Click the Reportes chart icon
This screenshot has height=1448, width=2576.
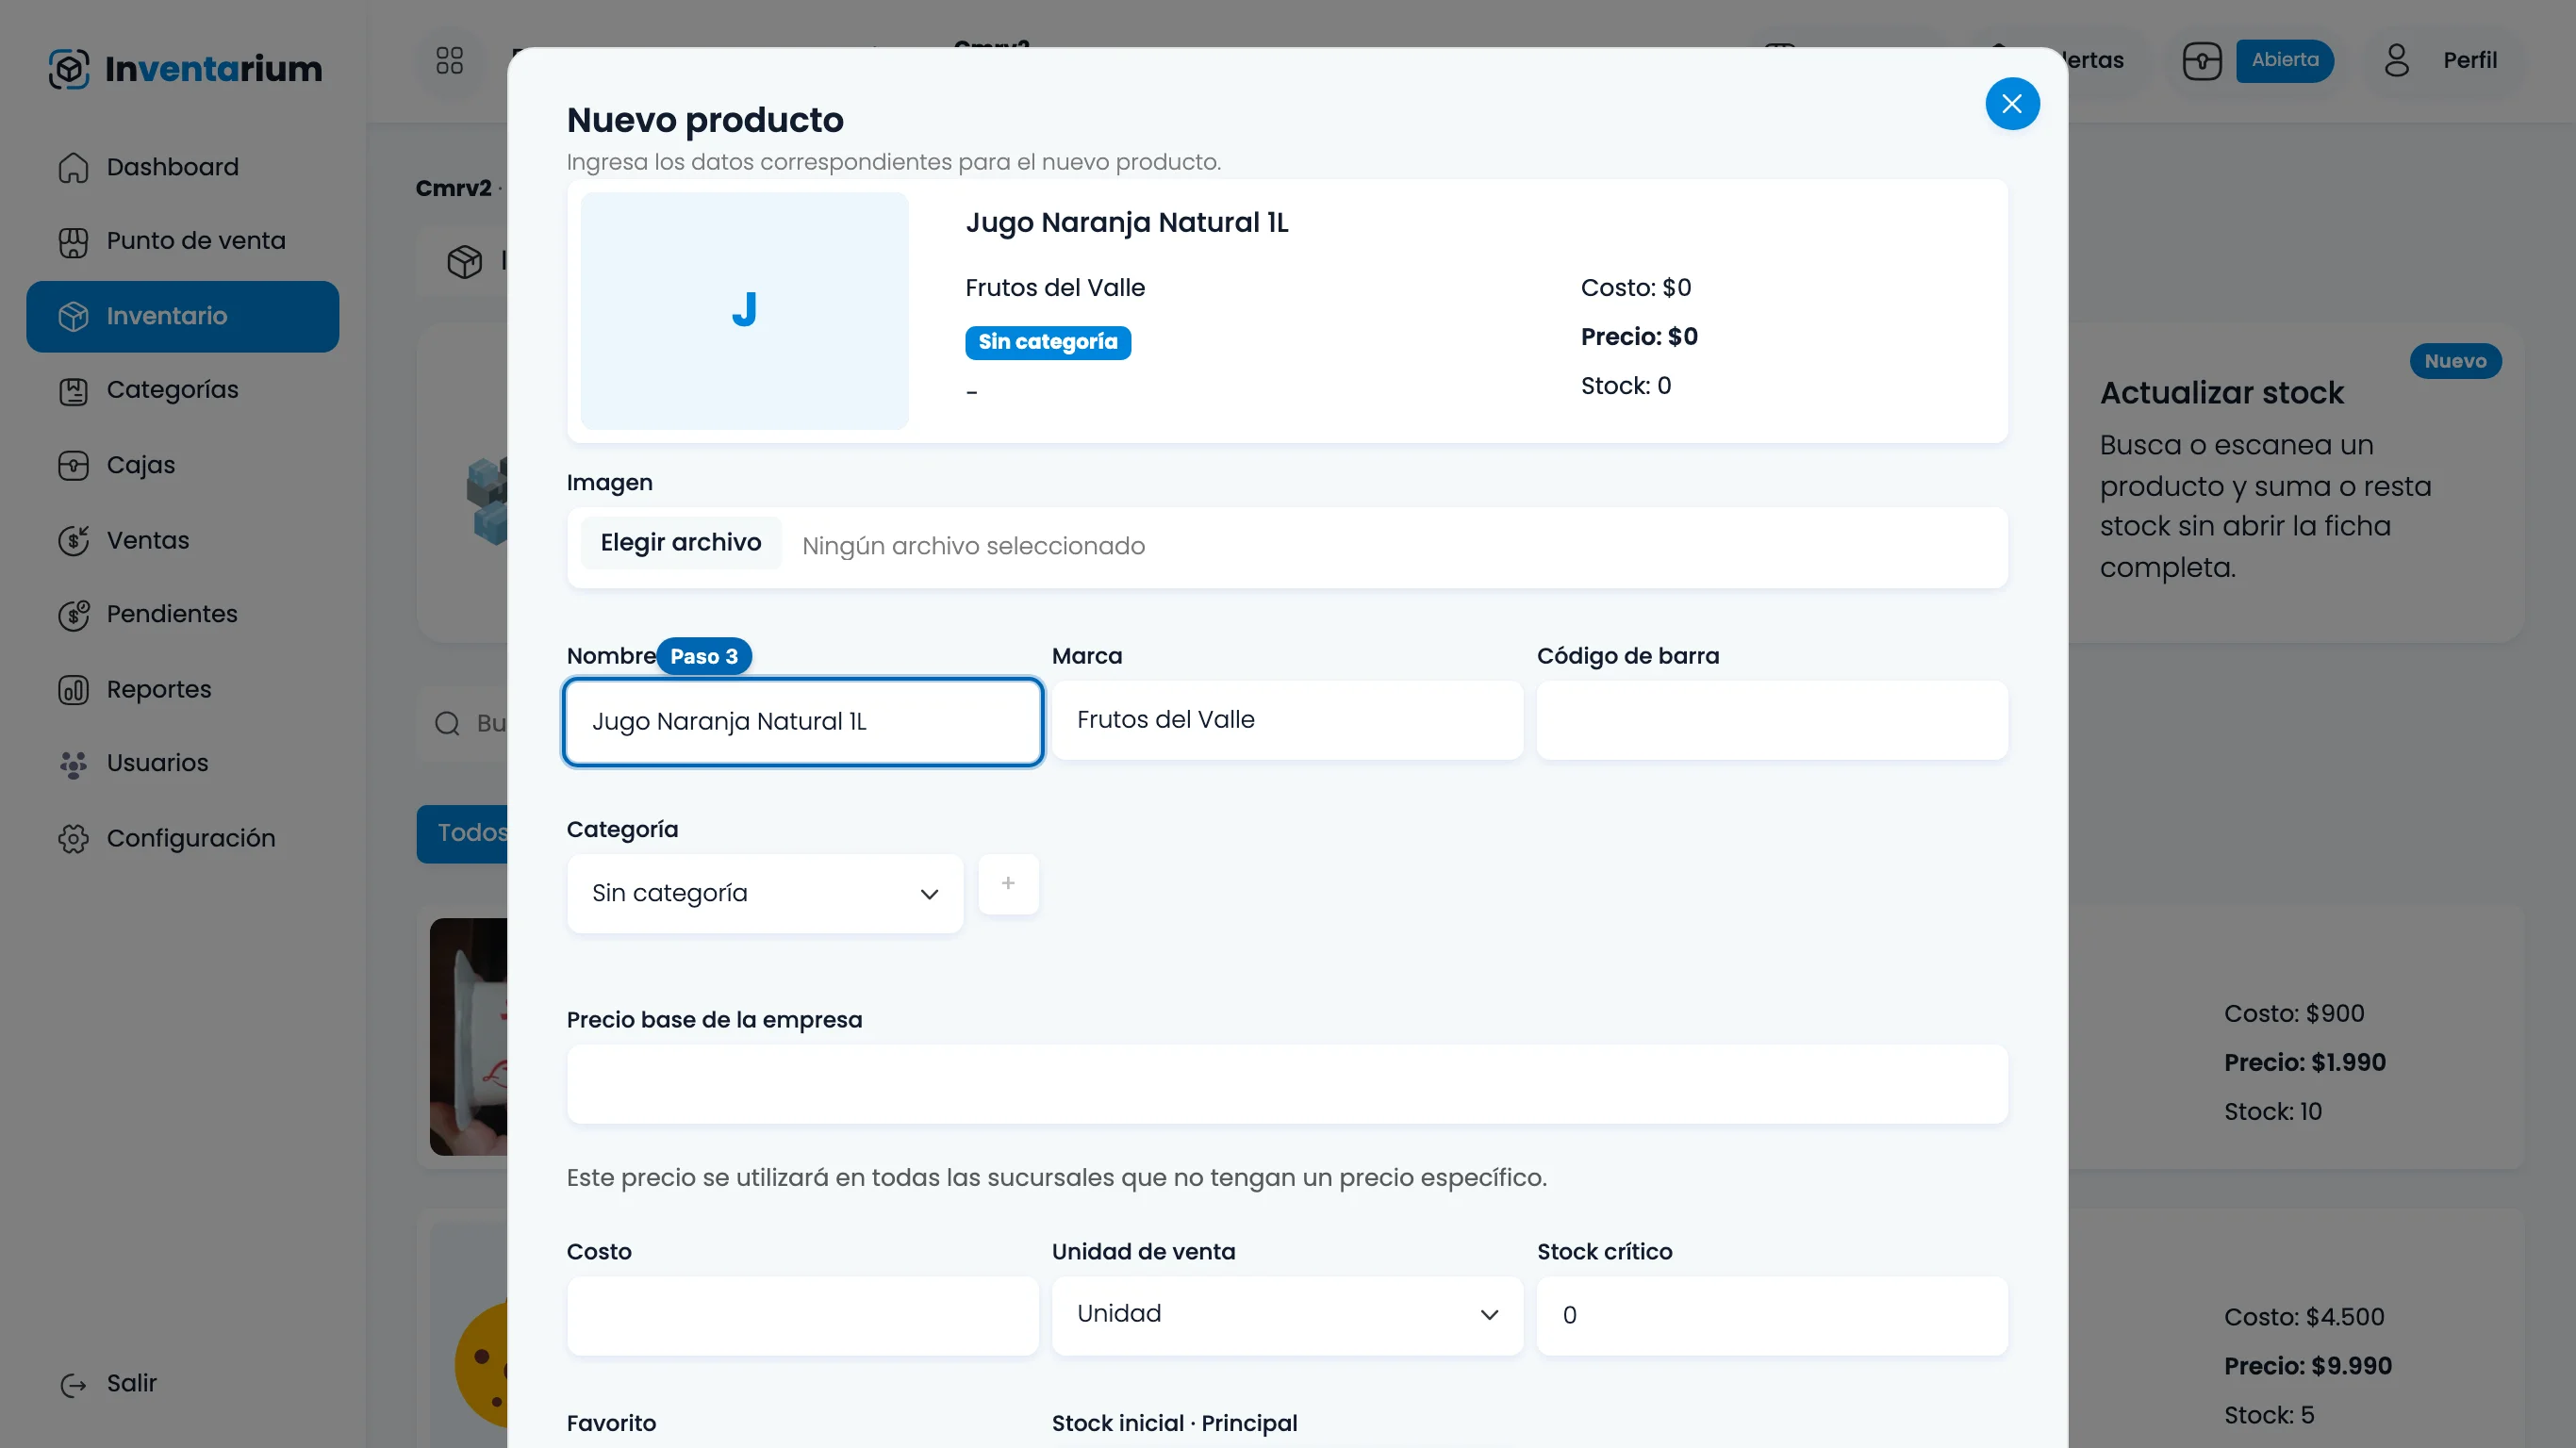point(73,689)
